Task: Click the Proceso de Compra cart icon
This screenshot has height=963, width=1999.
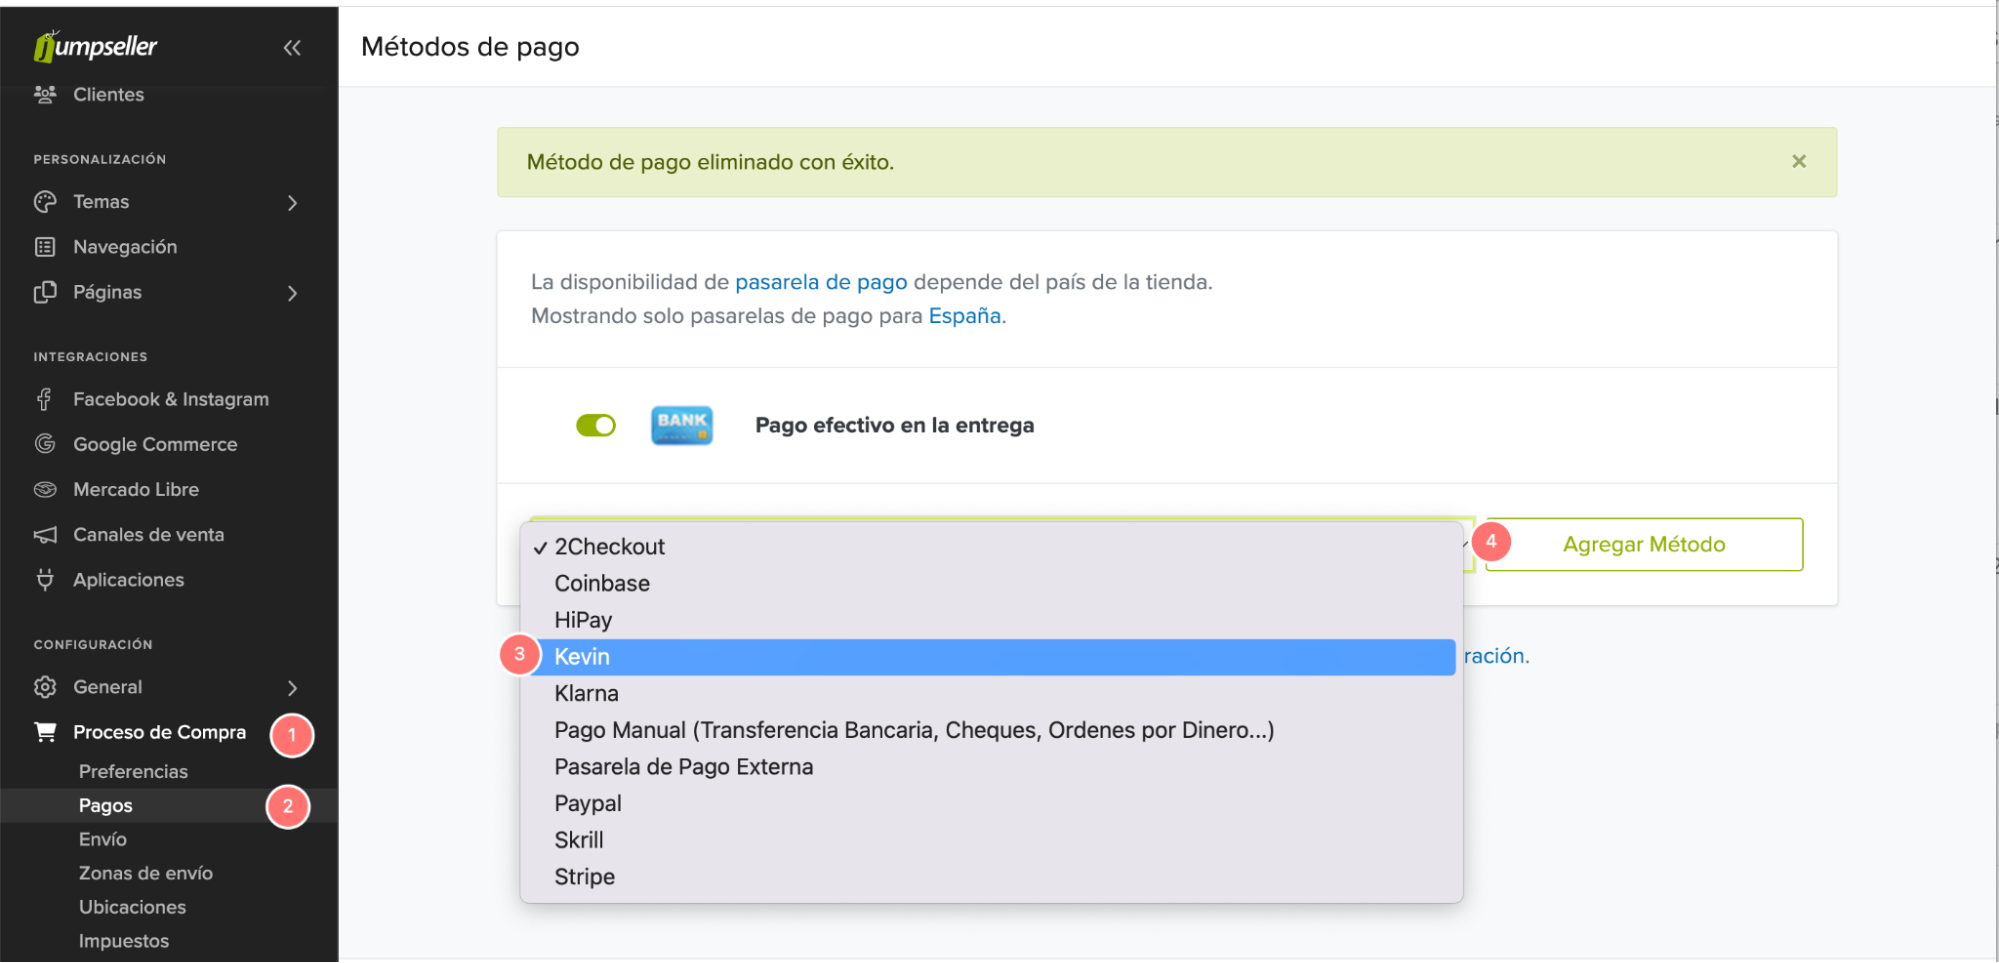Action: point(45,732)
